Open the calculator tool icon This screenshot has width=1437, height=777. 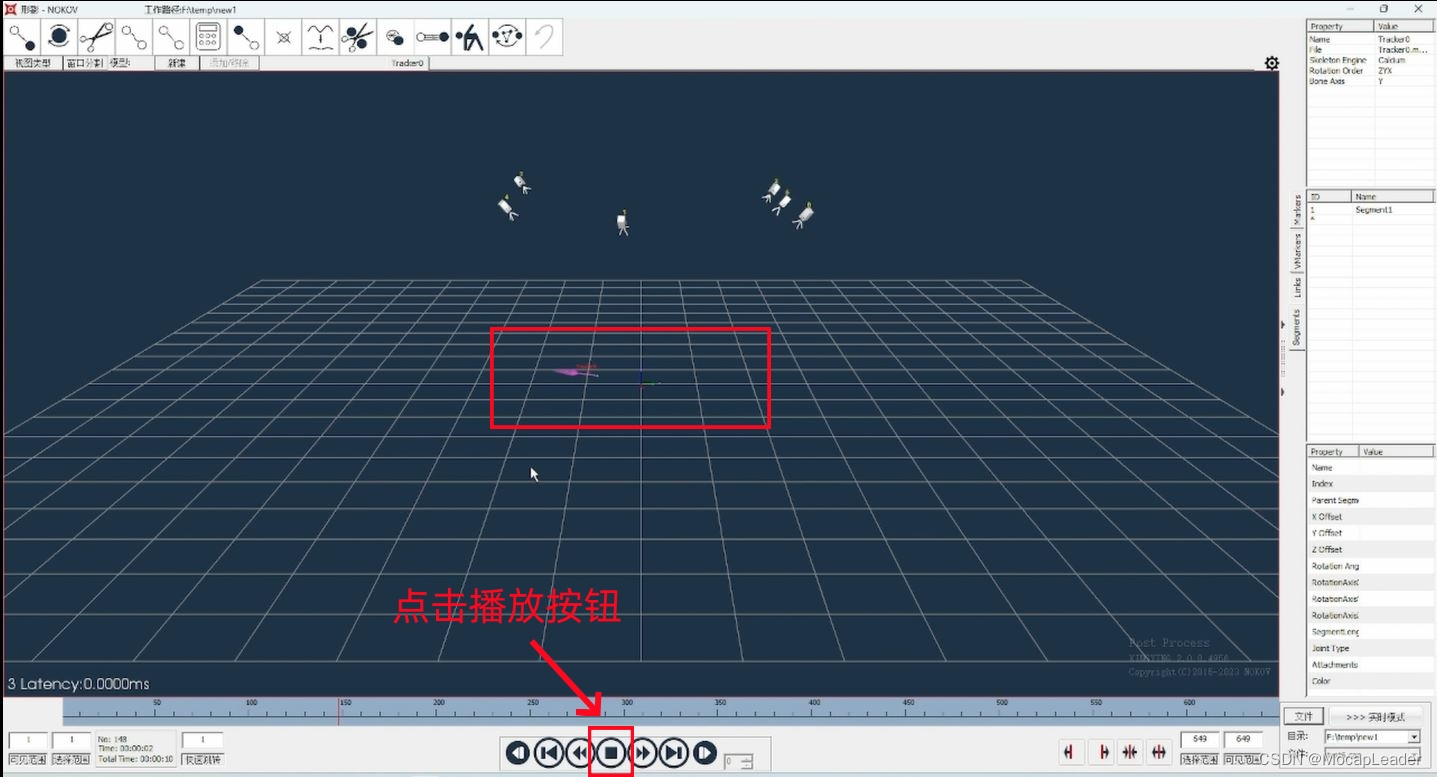(x=208, y=38)
